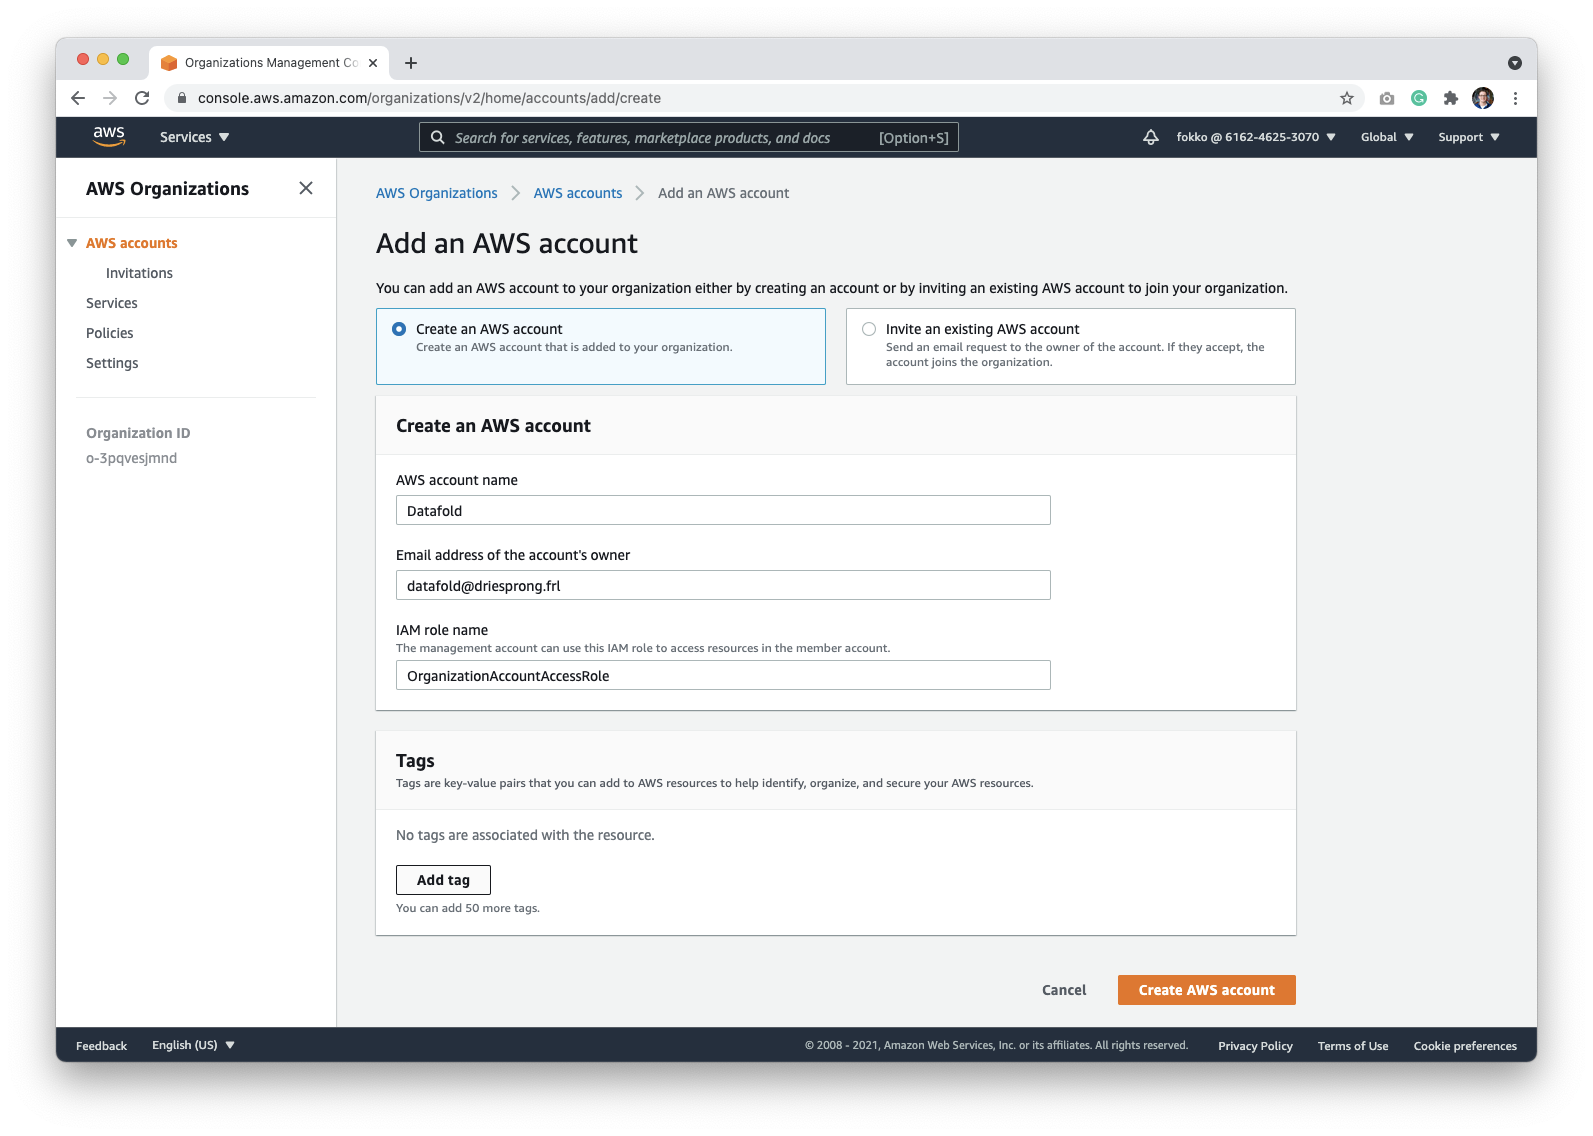Click the organization ID o-3pqvesjmnd
Viewport: 1593px width, 1136px height.
[131, 458]
